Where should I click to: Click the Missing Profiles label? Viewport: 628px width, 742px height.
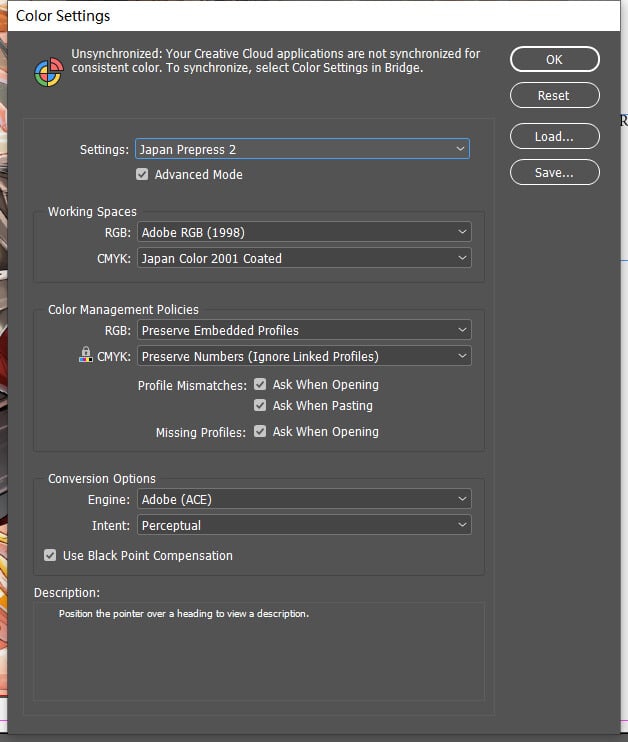click(201, 433)
